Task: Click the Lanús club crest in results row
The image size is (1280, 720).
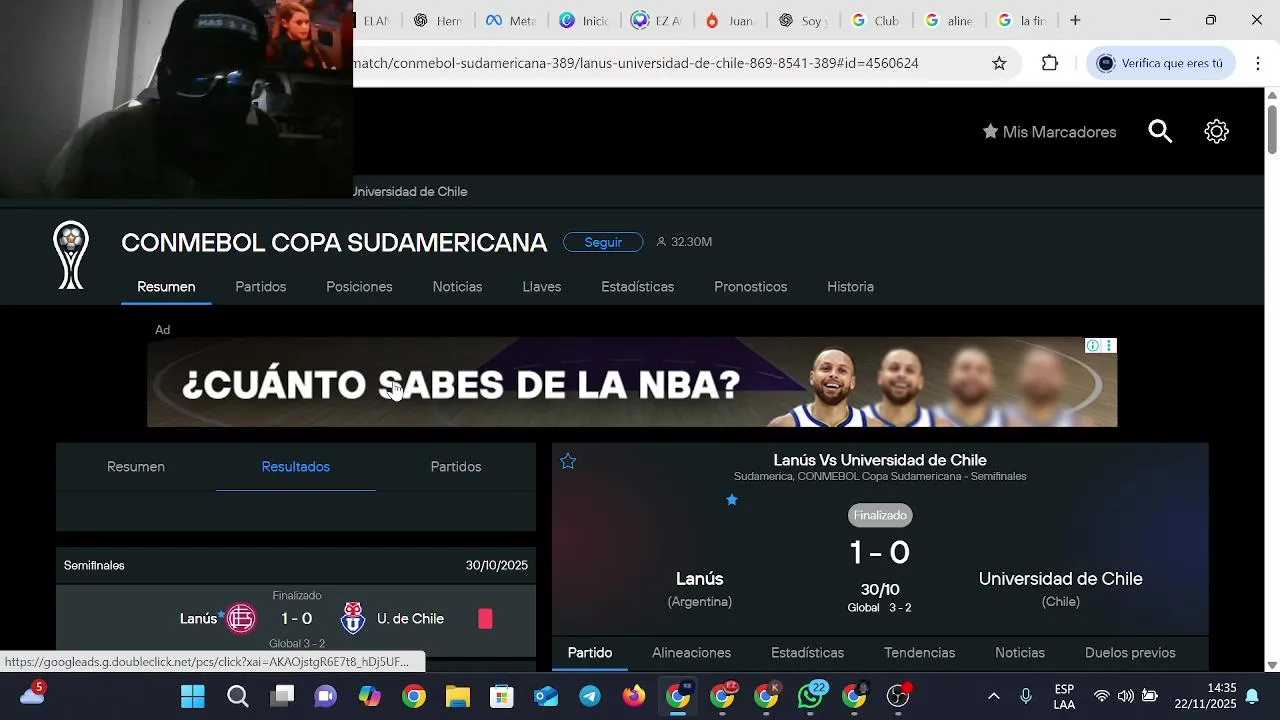Action: tap(241, 619)
